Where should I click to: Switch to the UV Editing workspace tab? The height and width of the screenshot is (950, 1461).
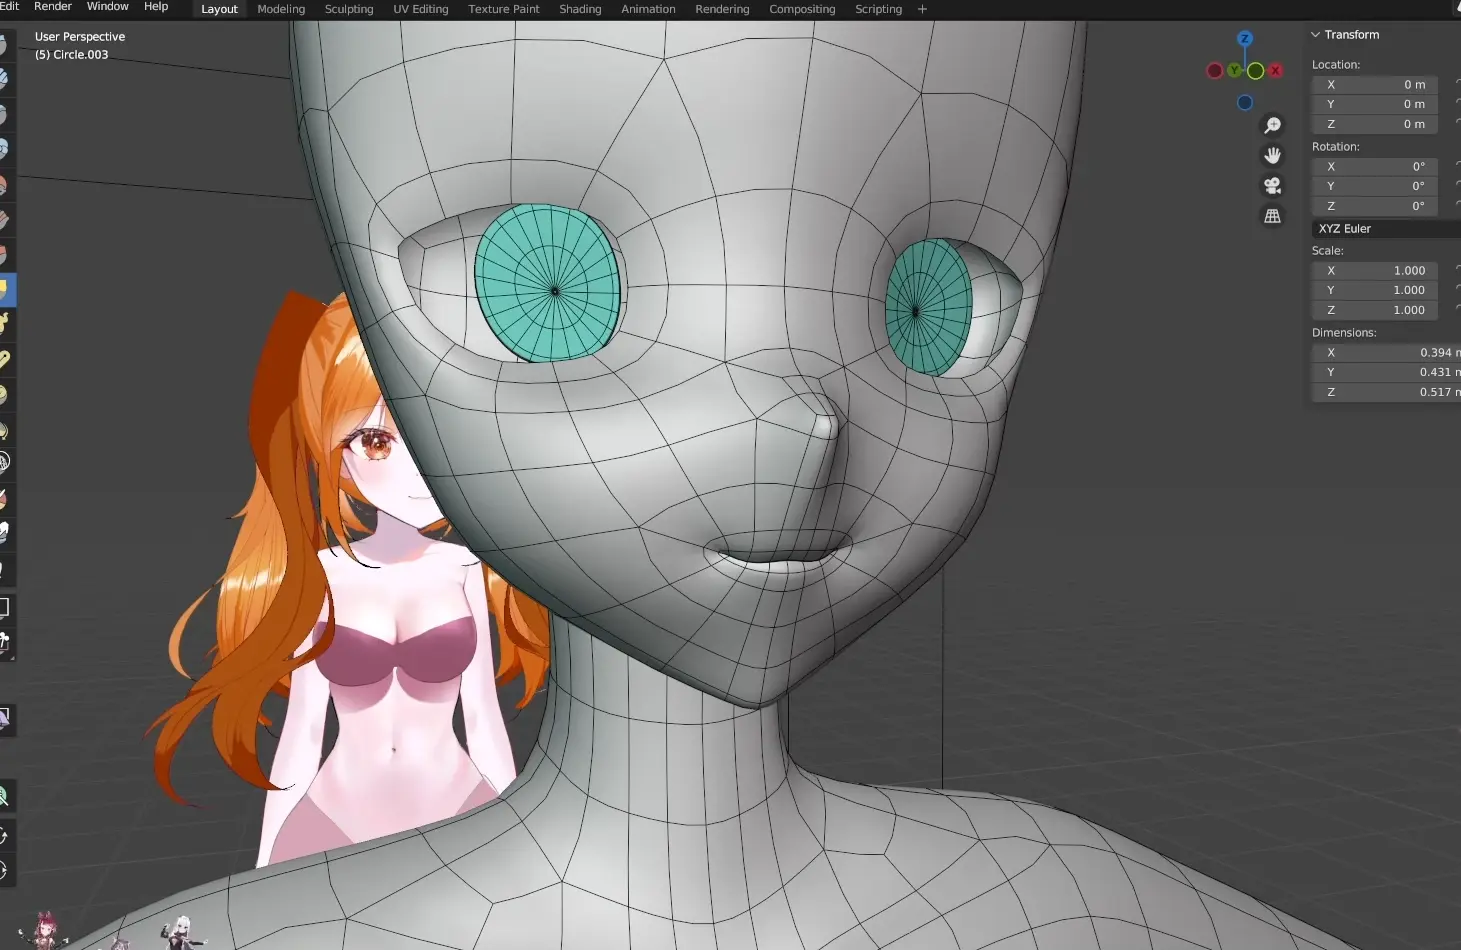coord(420,9)
